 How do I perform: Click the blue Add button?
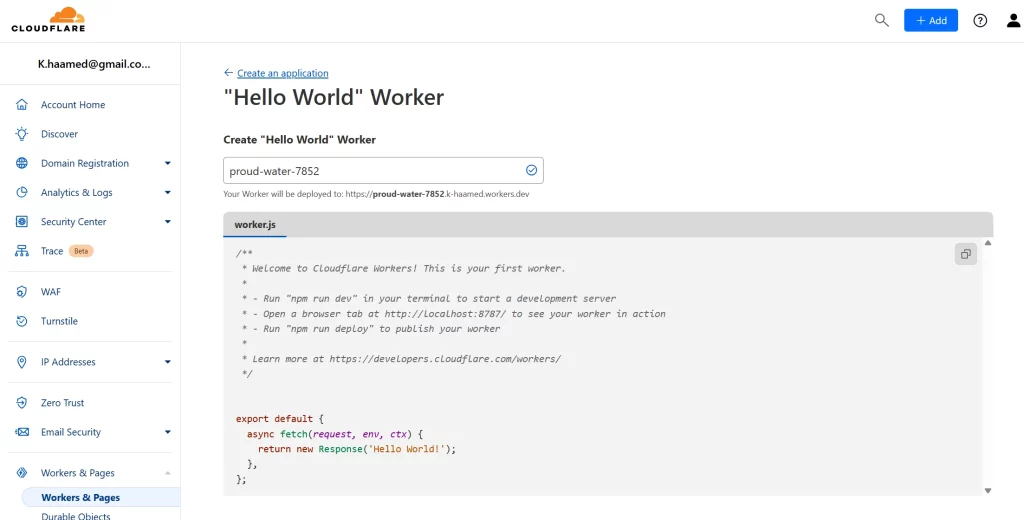[x=931, y=20]
